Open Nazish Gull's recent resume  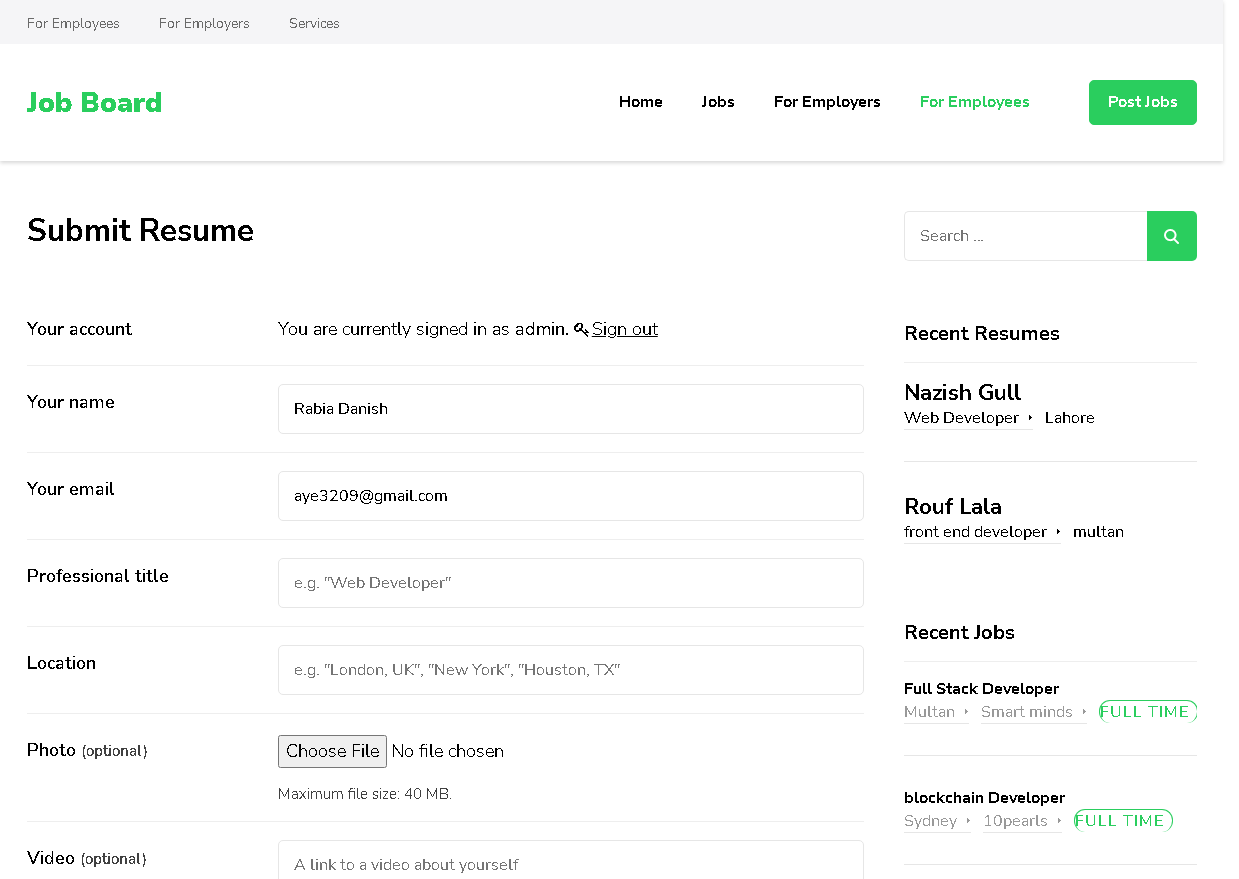click(x=962, y=392)
